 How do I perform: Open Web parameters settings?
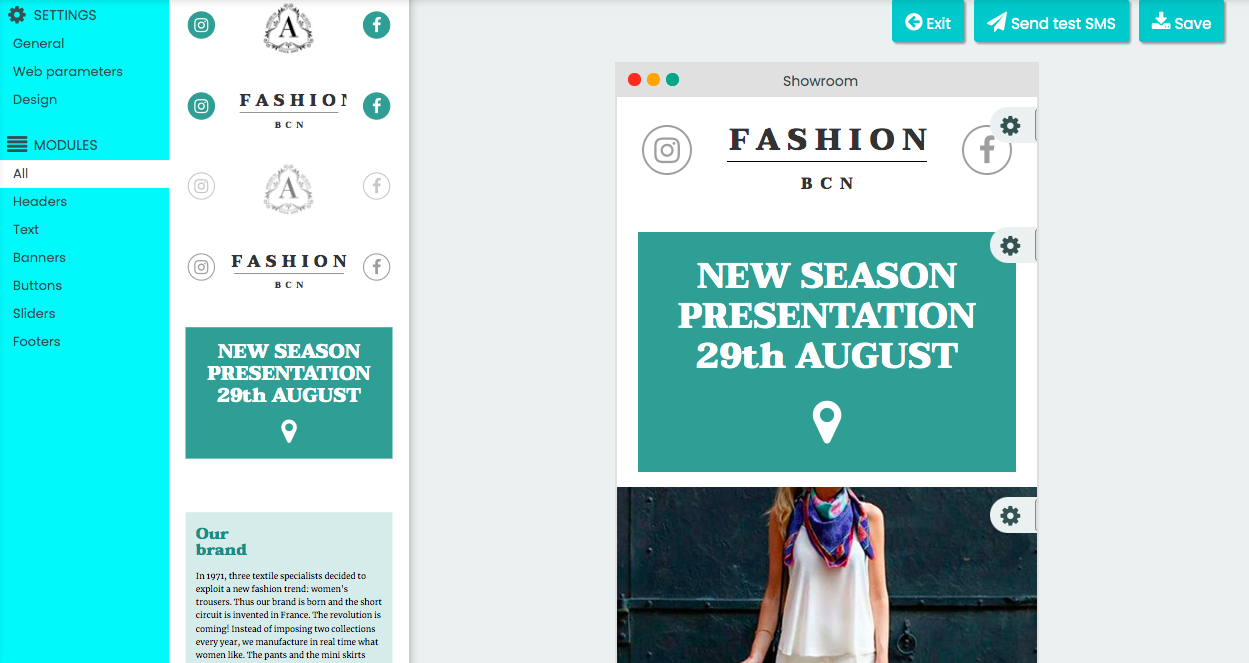tap(68, 71)
